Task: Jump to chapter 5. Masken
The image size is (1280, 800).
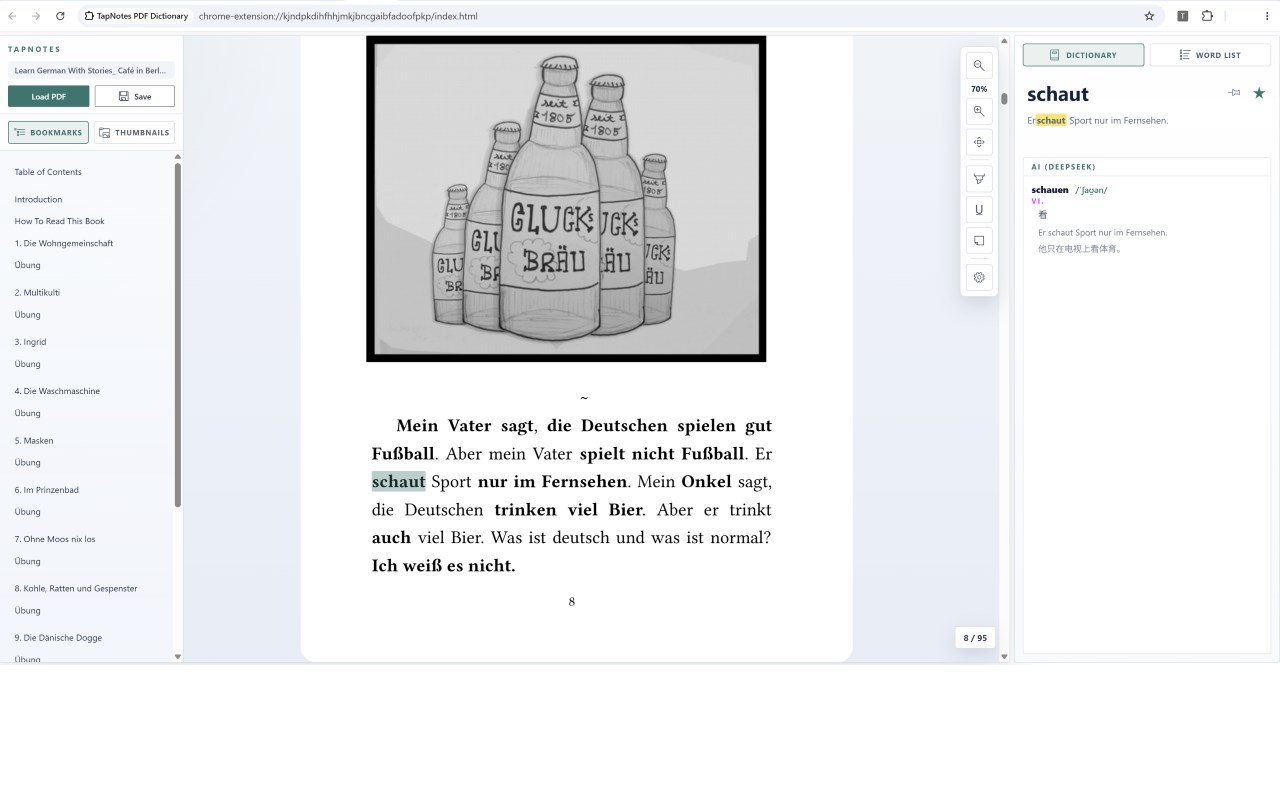Action: (x=34, y=440)
